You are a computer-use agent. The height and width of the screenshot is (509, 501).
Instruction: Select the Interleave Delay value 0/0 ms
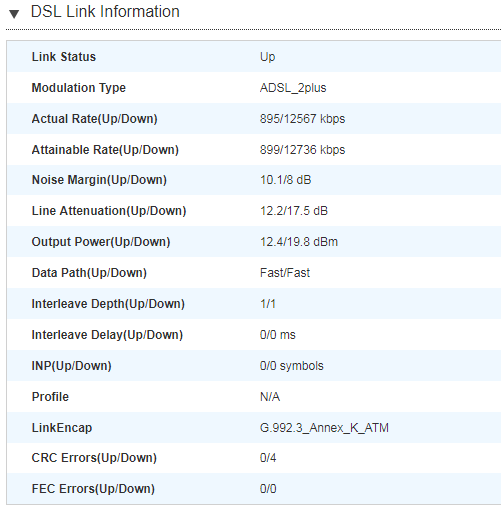pyautogui.click(x=278, y=335)
